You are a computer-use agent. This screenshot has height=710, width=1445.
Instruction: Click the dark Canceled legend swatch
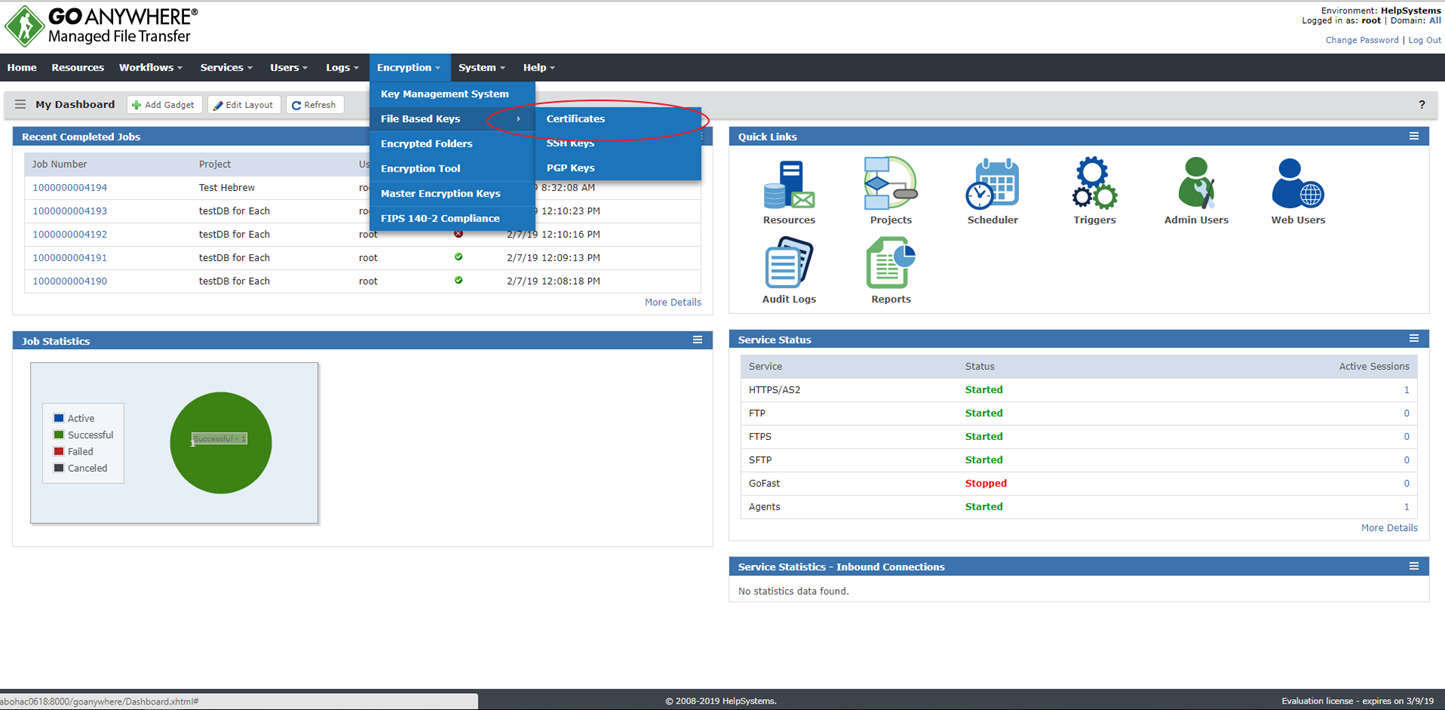(59, 468)
